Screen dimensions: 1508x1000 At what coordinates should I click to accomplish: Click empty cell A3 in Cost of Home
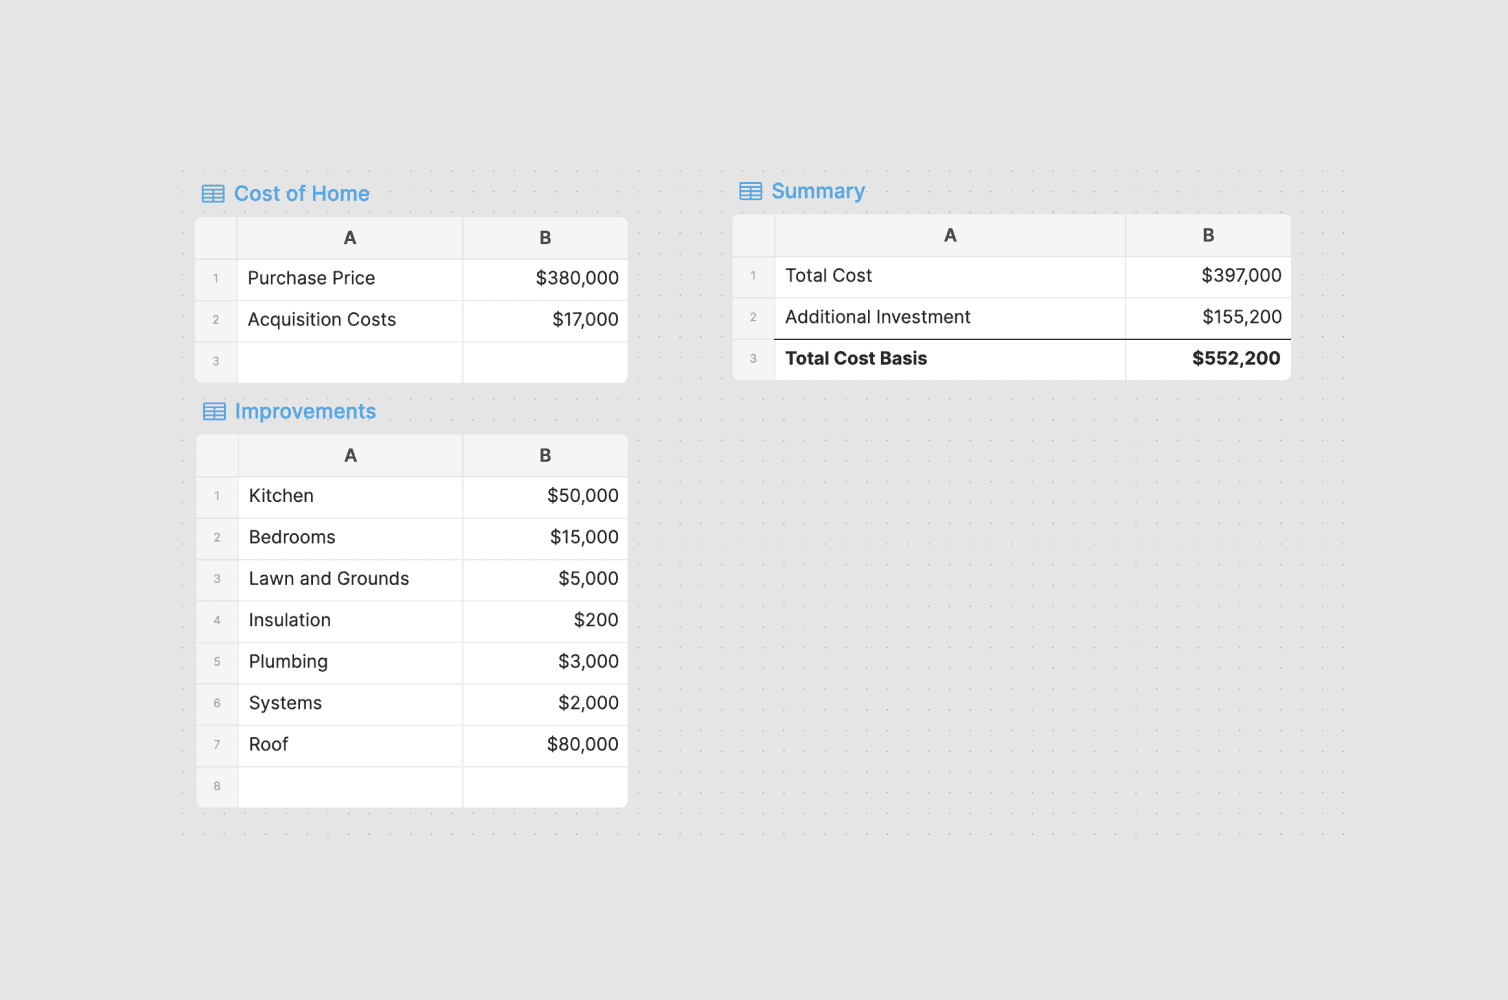350,362
